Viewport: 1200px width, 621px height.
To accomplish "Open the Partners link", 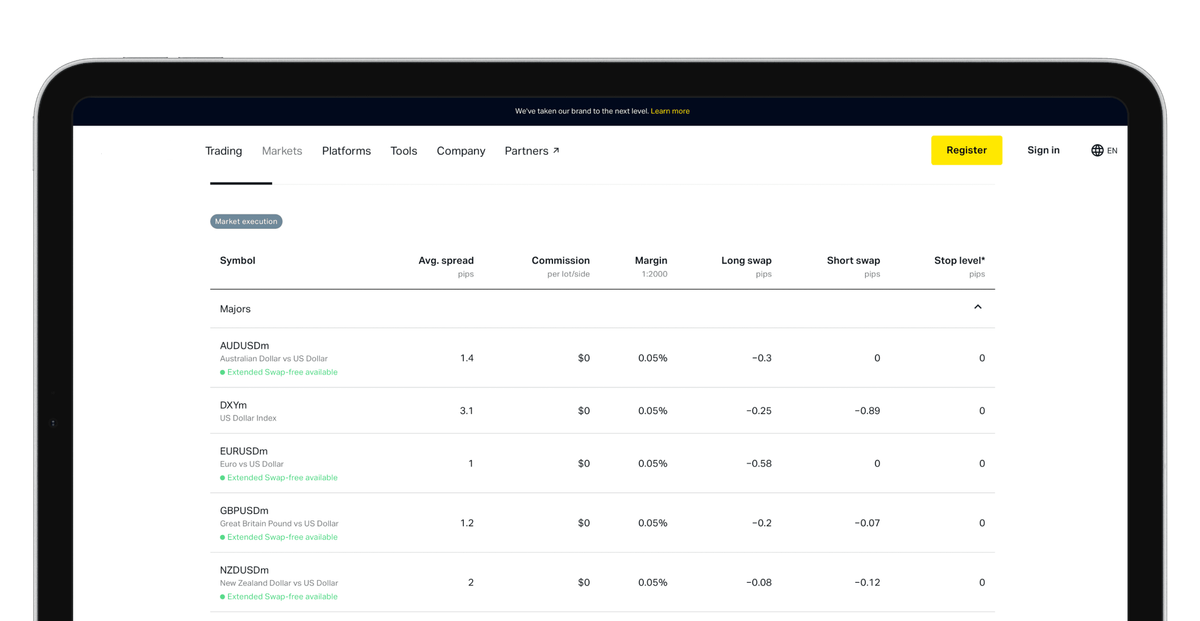I will [532, 151].
